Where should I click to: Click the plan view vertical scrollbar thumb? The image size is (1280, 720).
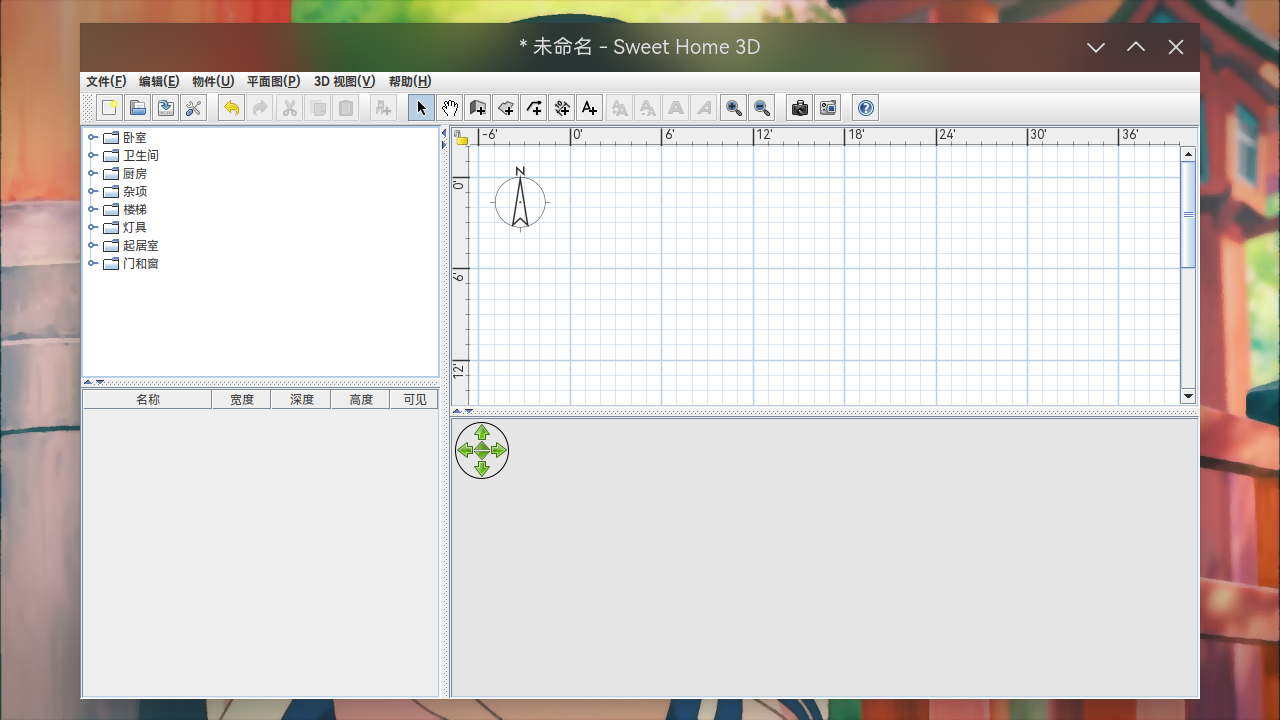(1188, 214)
